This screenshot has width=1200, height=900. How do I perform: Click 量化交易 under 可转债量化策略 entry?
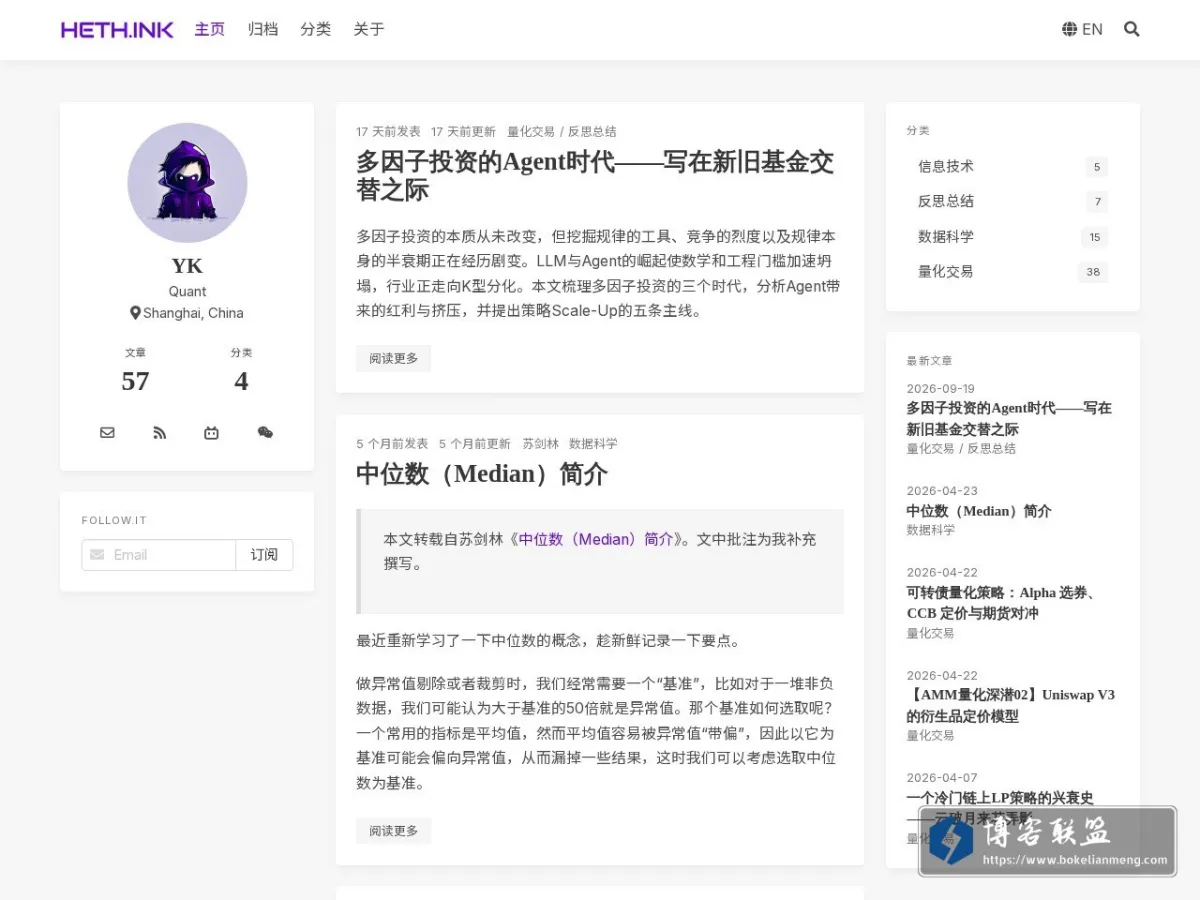pyautogui.click(x=930, y=633)
